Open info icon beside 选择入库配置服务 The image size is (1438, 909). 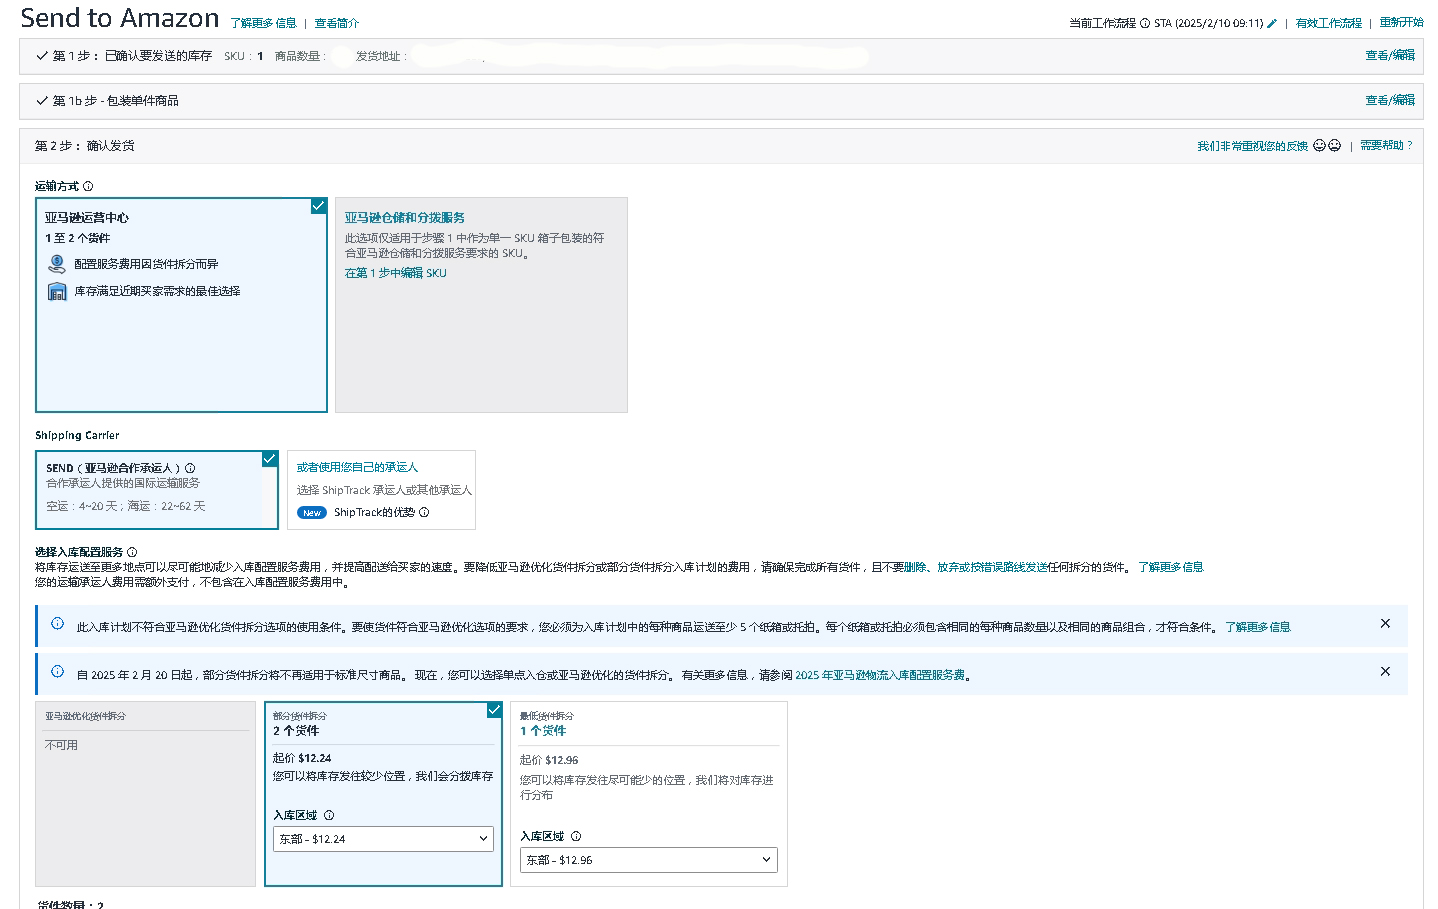(132, 552)
